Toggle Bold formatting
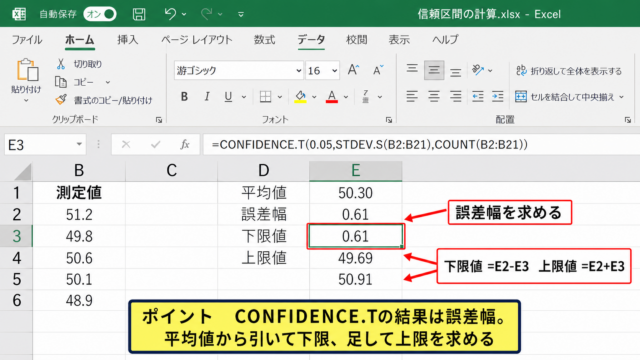 pos(184,97)
